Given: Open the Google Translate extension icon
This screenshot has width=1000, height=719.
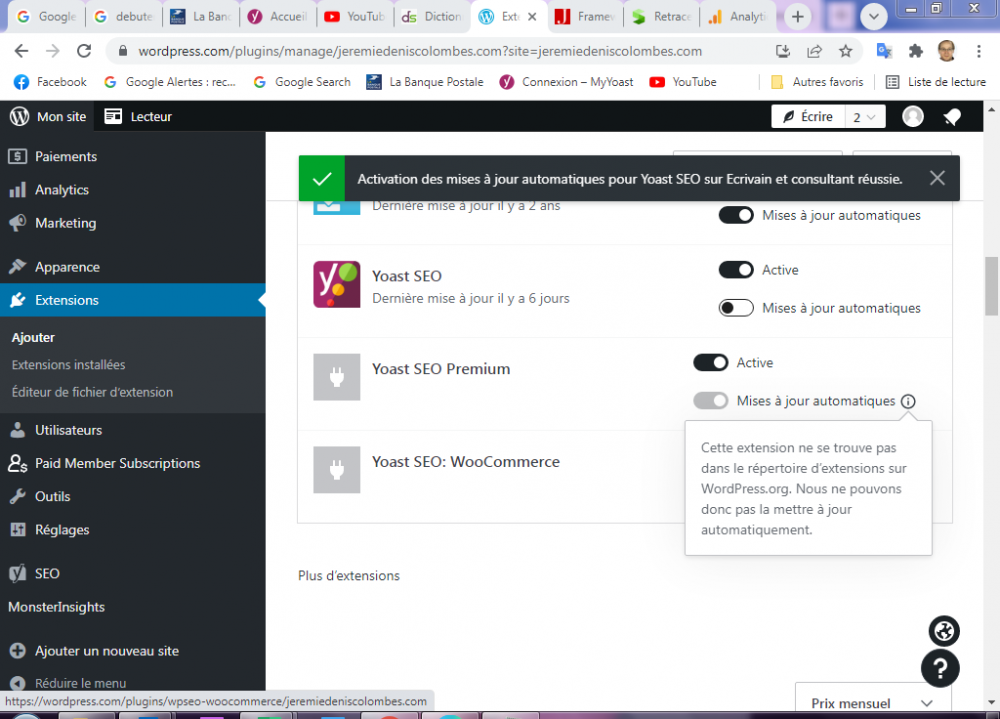Looking at the screenshot, I should coord(884,51).
